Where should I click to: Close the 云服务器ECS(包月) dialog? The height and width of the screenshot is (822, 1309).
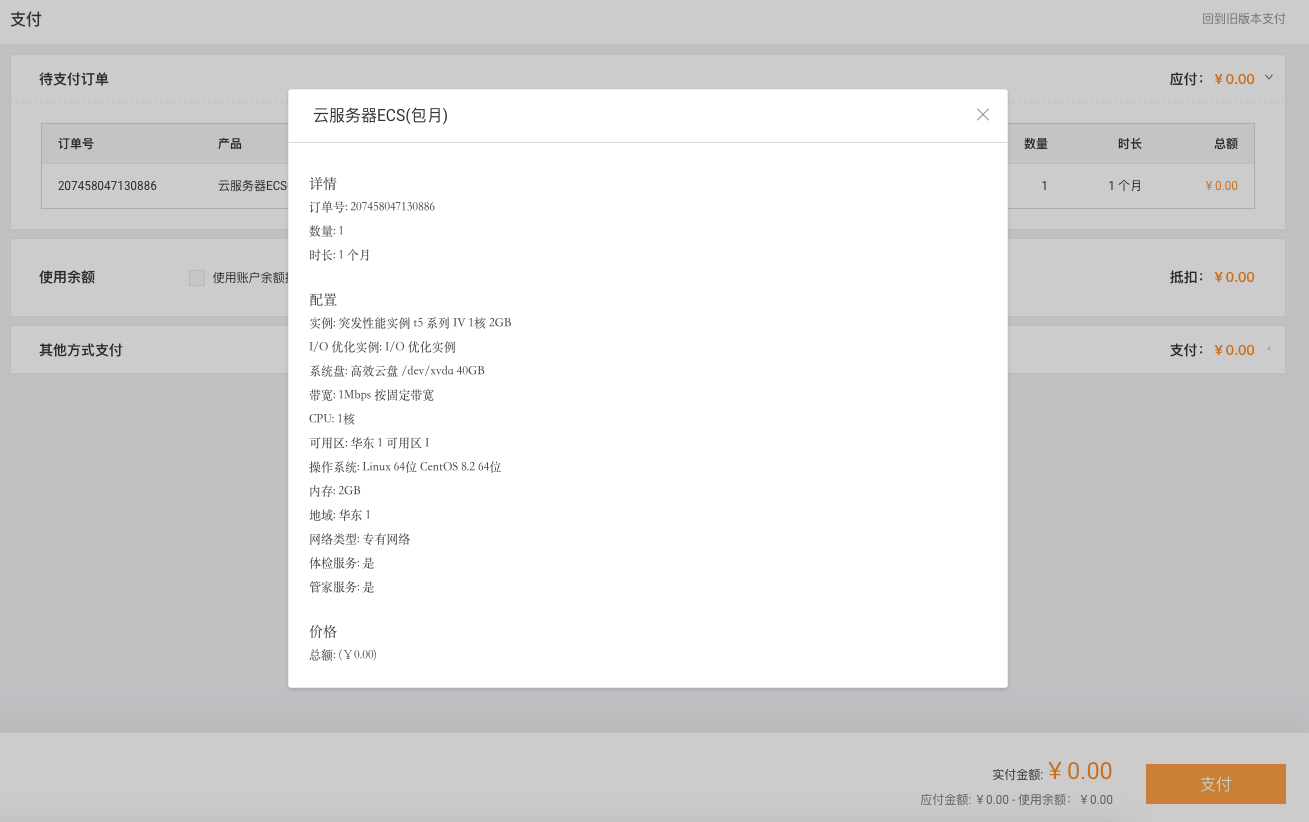(x=983, y=115)
